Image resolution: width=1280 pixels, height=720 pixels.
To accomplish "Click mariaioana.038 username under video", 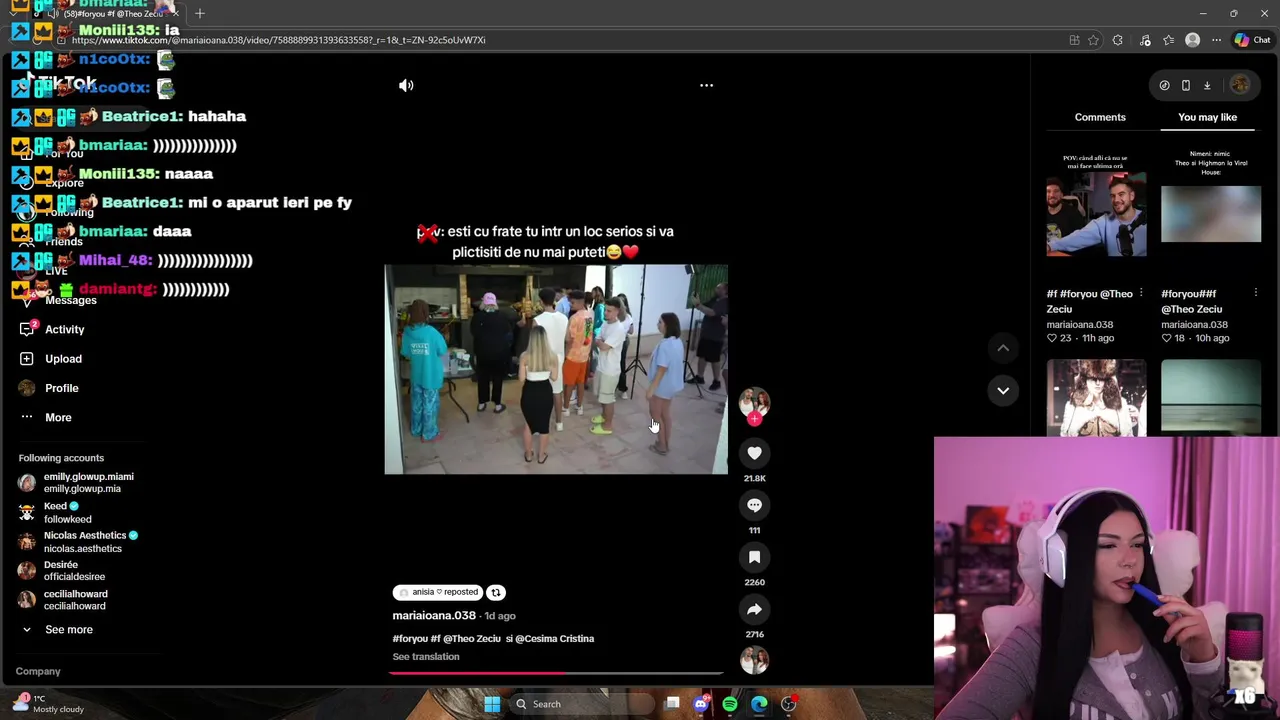I will 434,615.
